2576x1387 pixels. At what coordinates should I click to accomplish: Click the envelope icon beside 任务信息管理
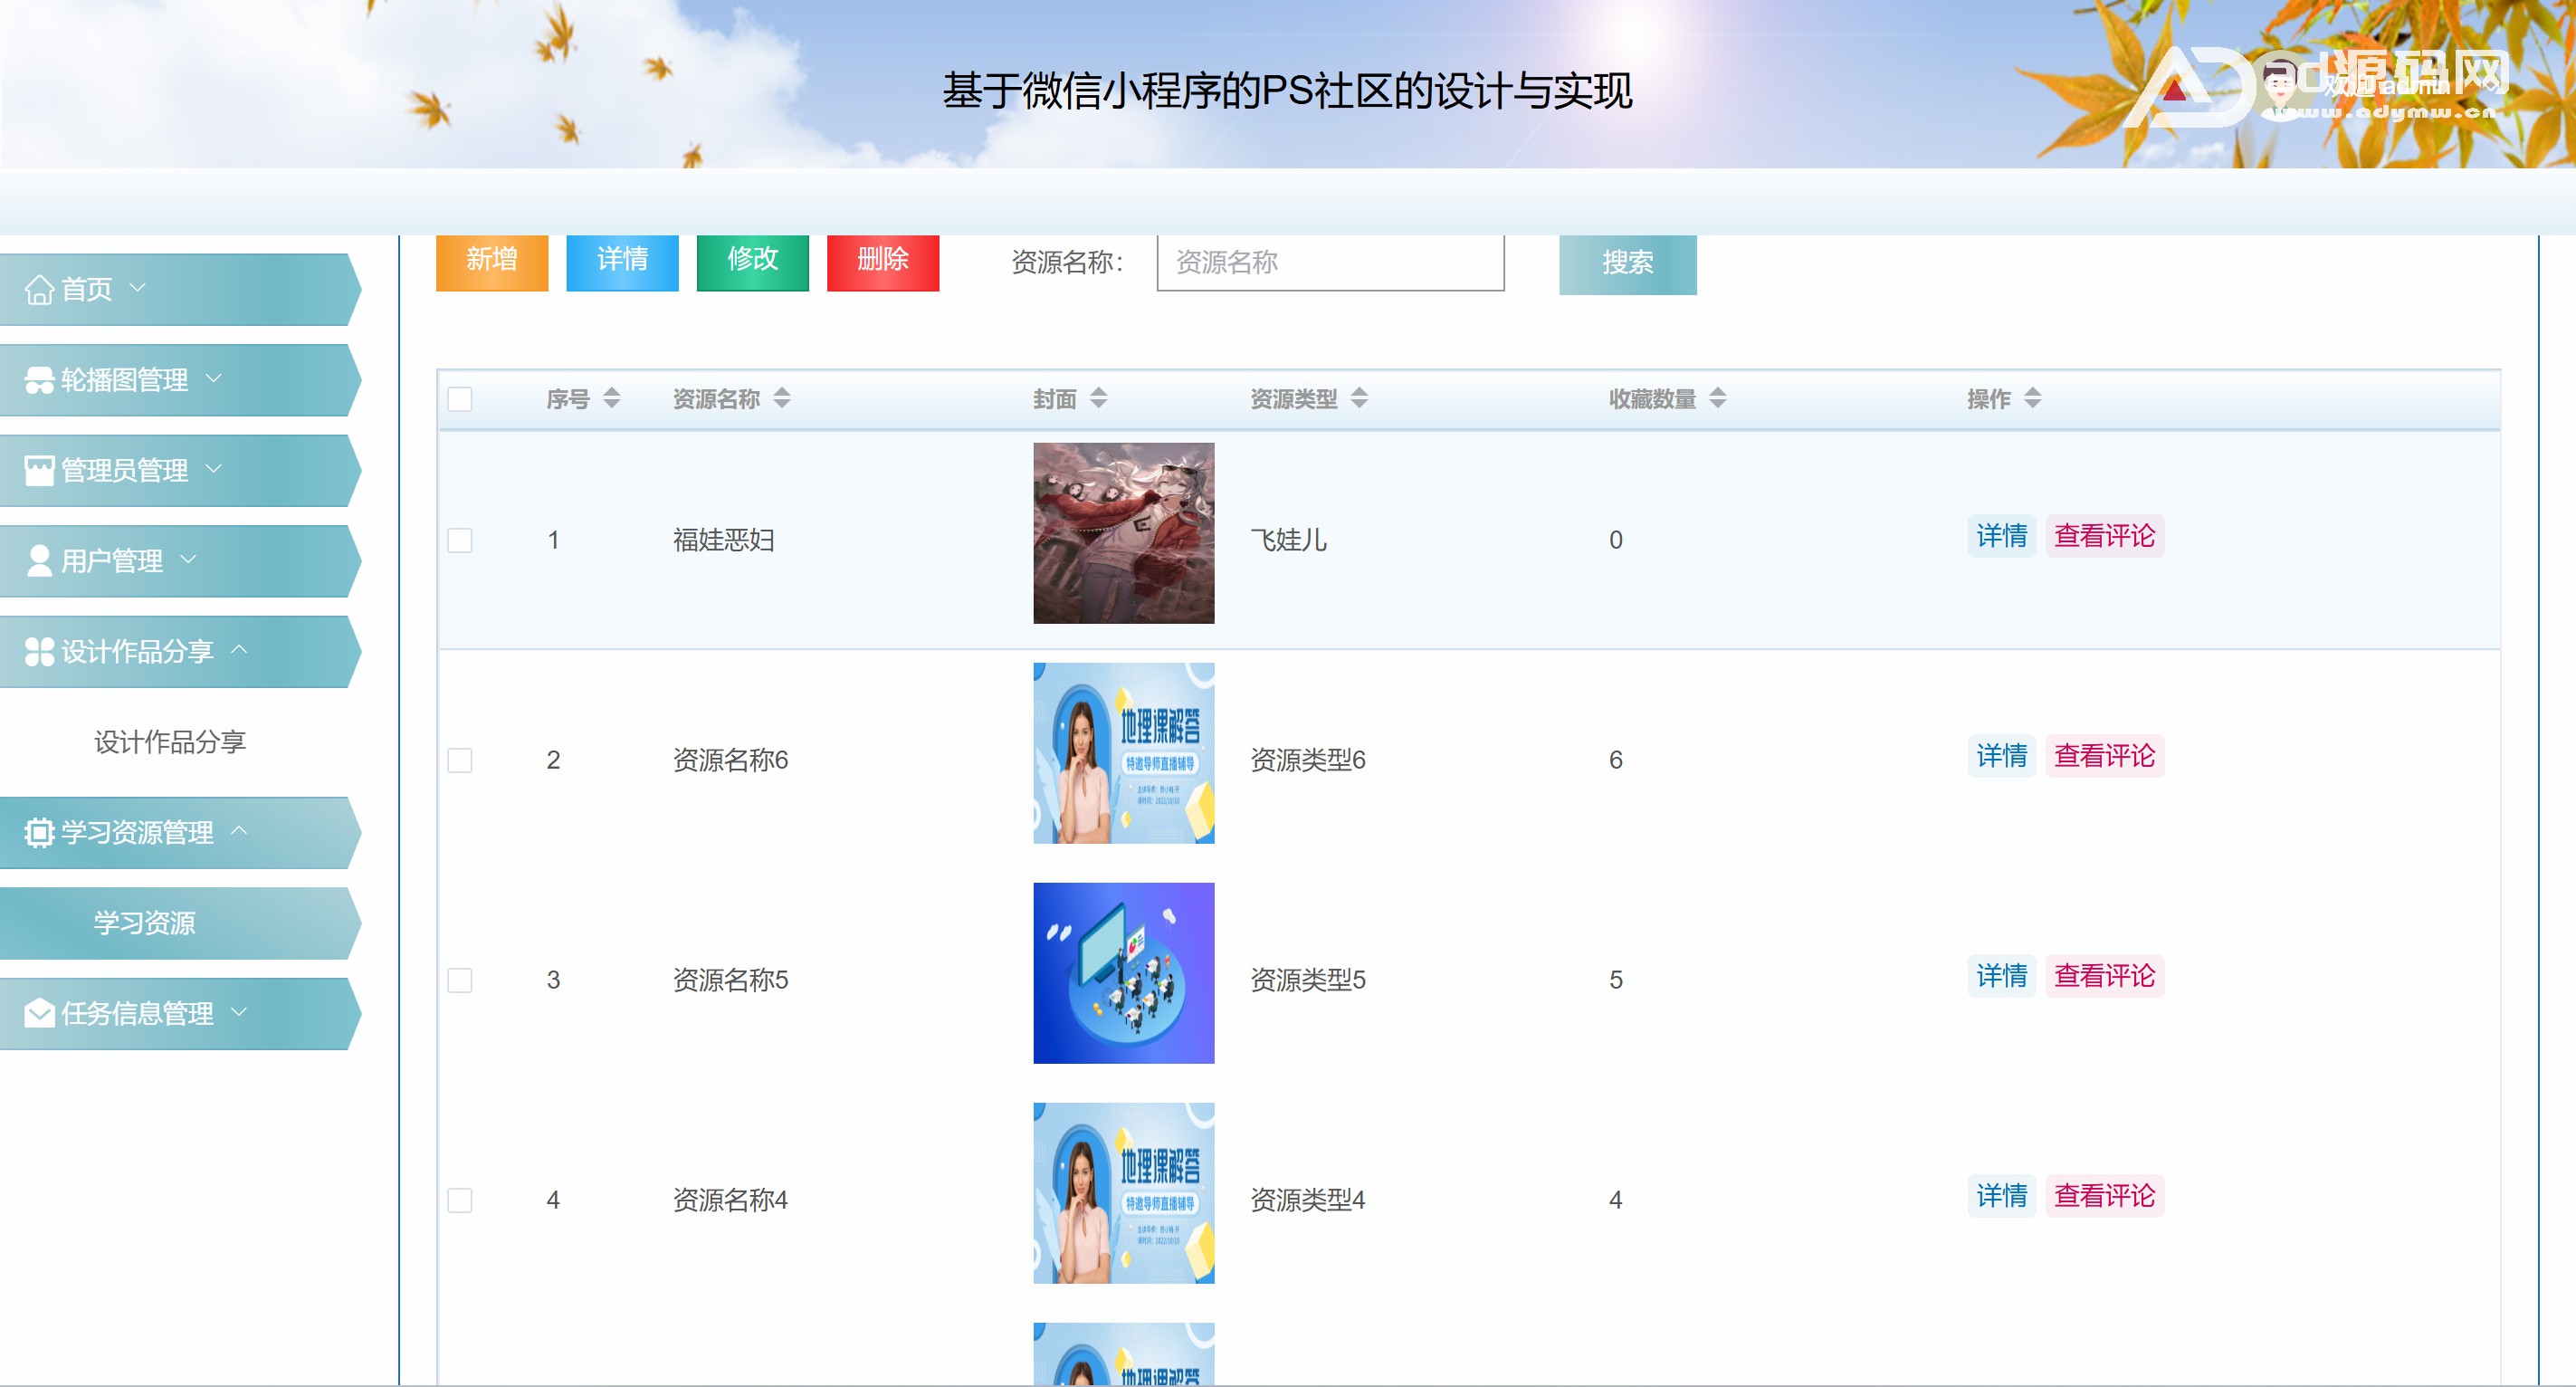click(39, 1014)
